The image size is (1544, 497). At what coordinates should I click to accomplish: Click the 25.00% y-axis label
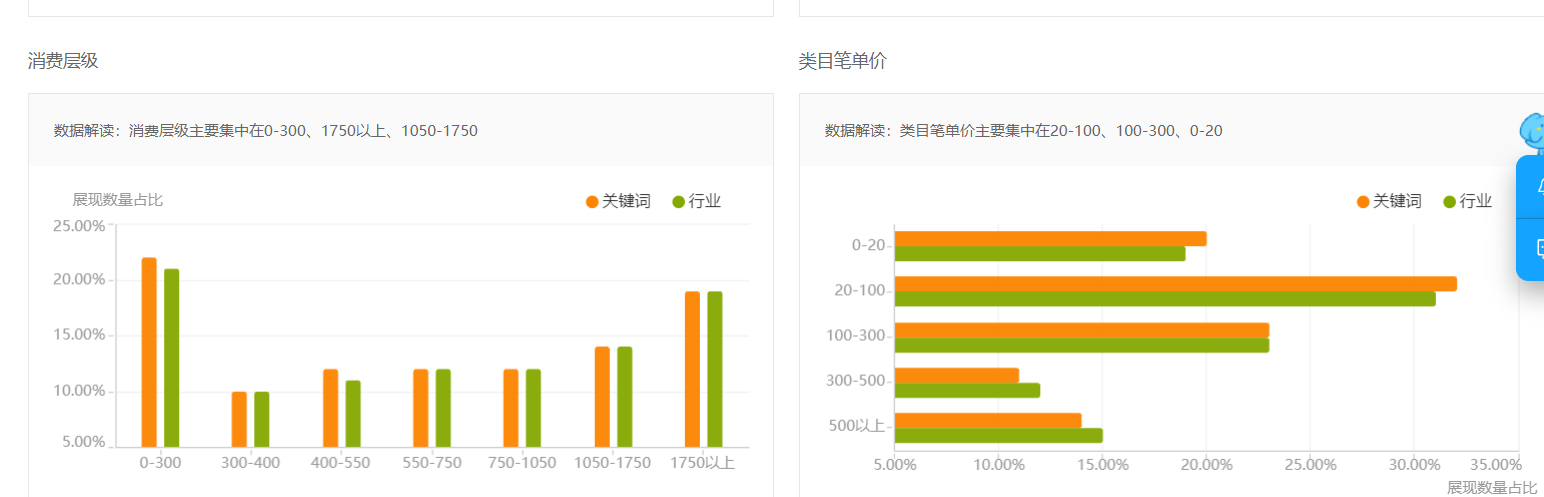(x=79, y=226)
